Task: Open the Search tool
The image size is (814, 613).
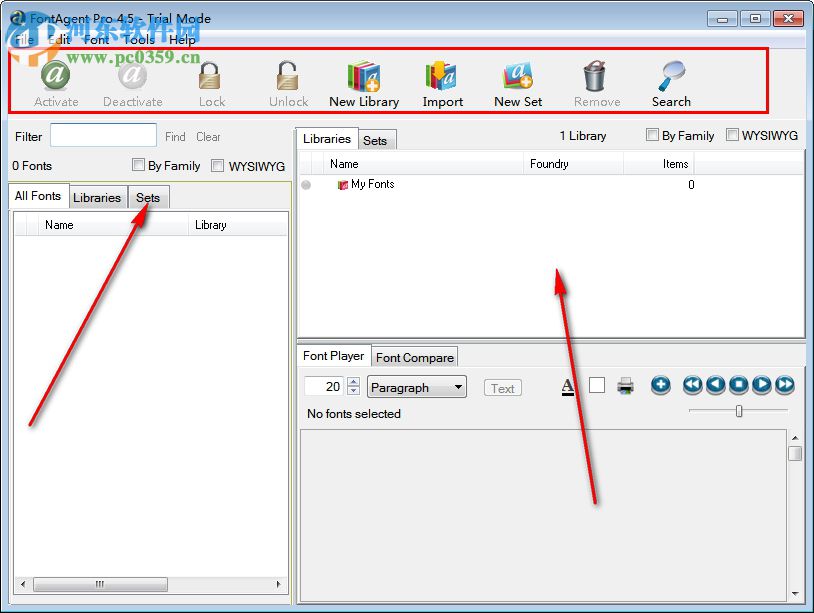Action: tap(671, 83)
